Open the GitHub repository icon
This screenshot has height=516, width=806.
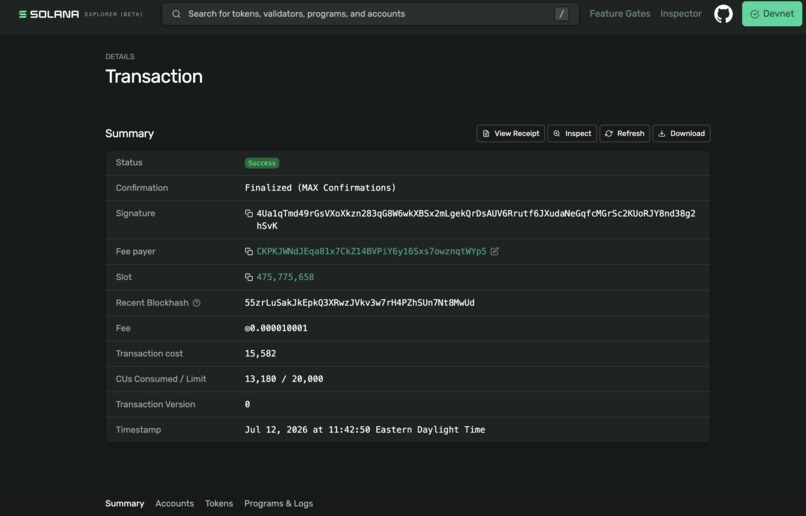pyautogui.click(x=723, y=14)
